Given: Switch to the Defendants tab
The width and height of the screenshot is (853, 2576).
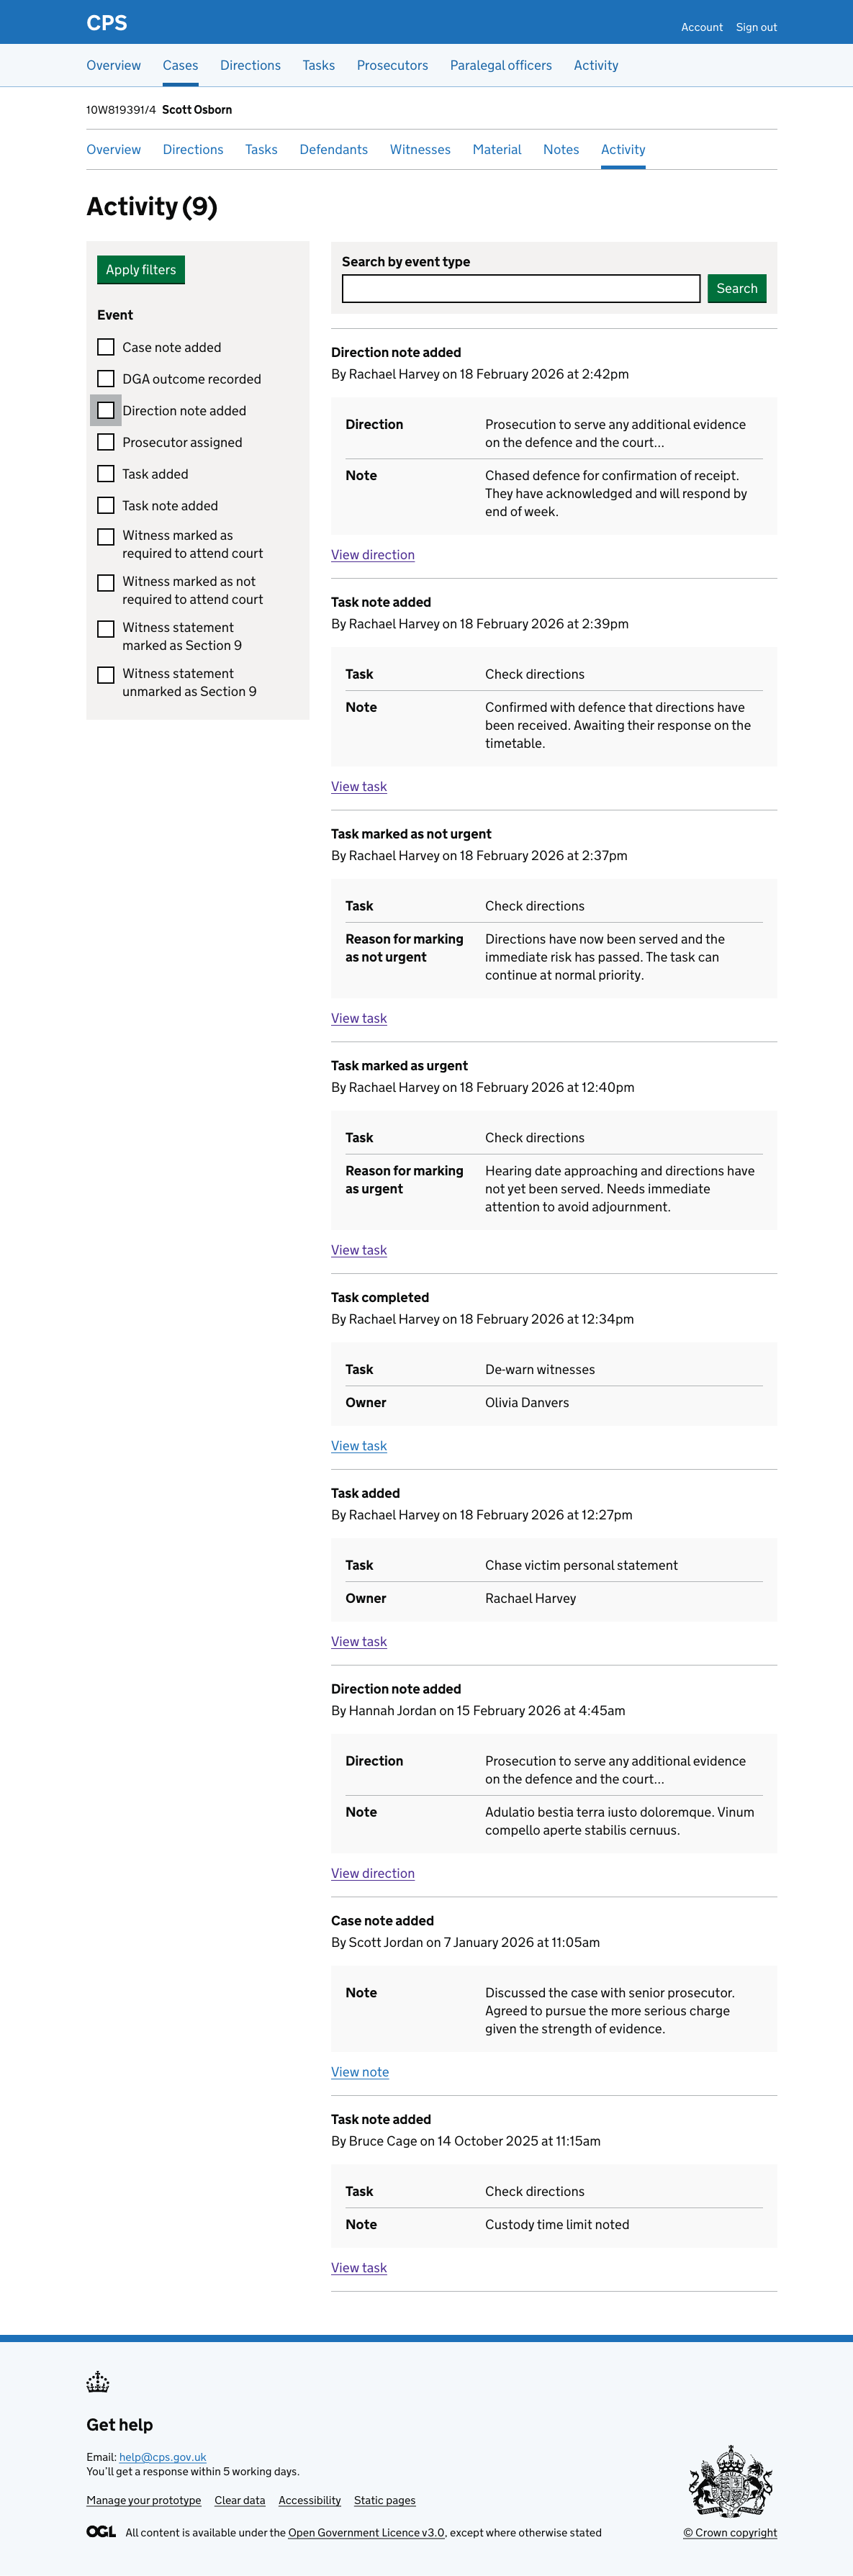Looking at the screenshot, I should [333, 150].
